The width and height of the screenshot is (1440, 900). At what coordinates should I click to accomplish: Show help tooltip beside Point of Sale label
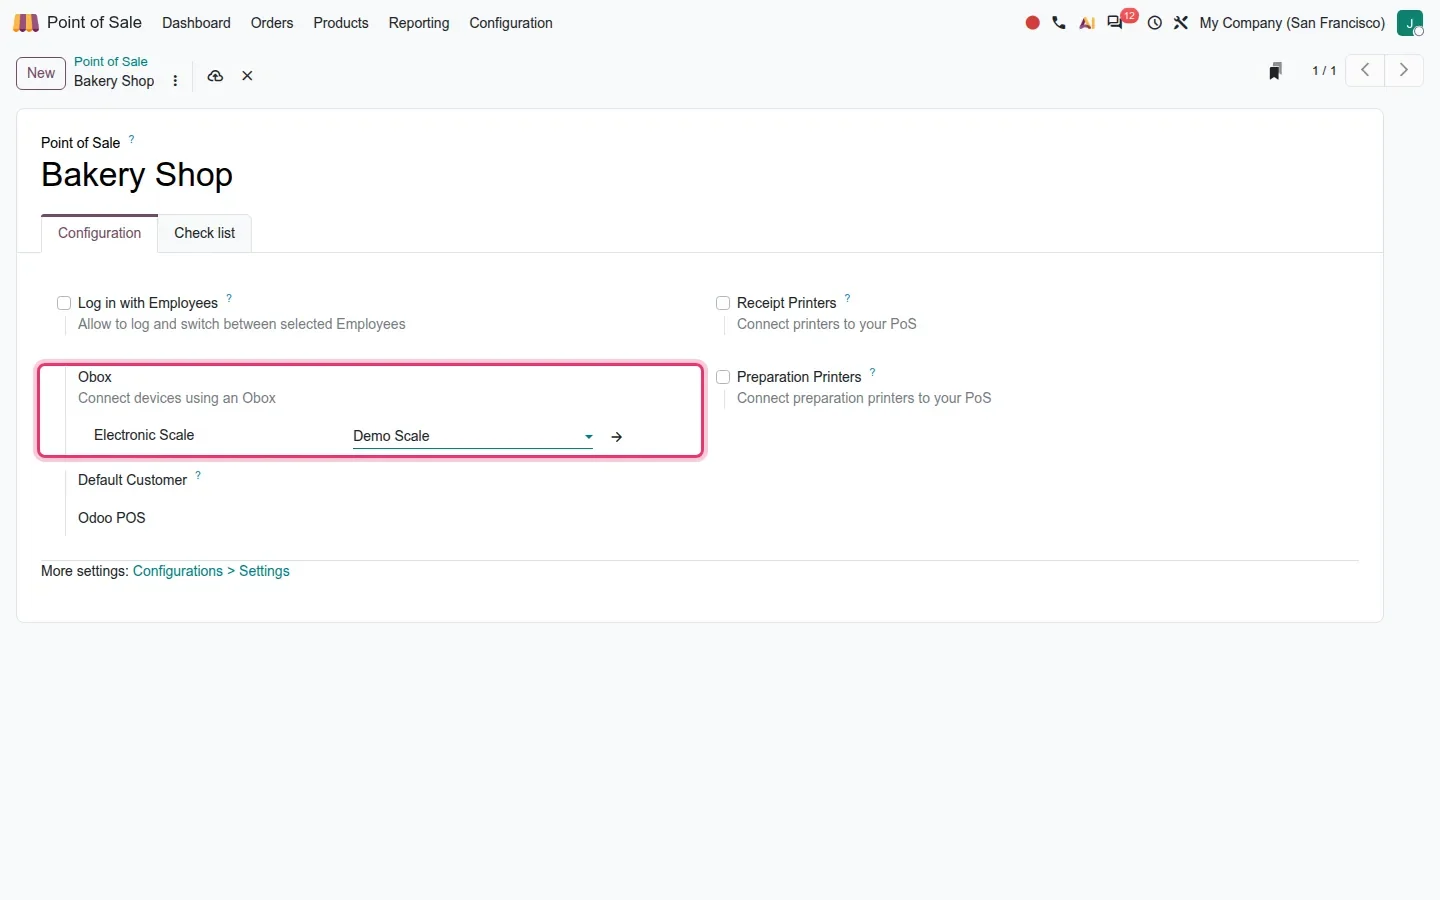click(x=131, y=139)
